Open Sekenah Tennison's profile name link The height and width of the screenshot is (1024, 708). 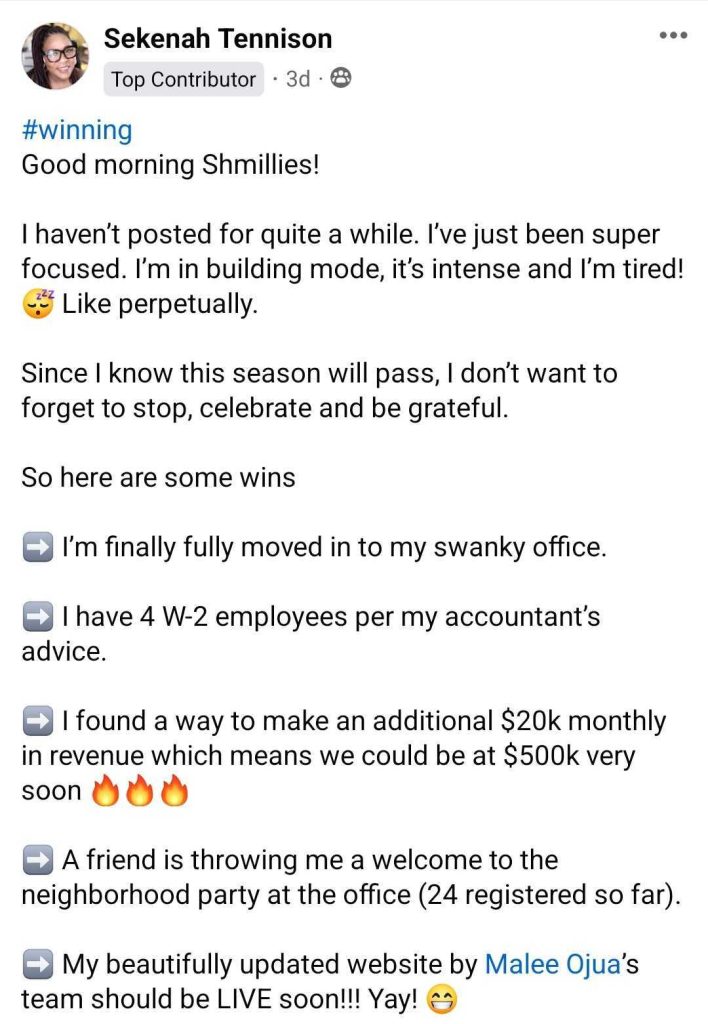tap(218, 39)
